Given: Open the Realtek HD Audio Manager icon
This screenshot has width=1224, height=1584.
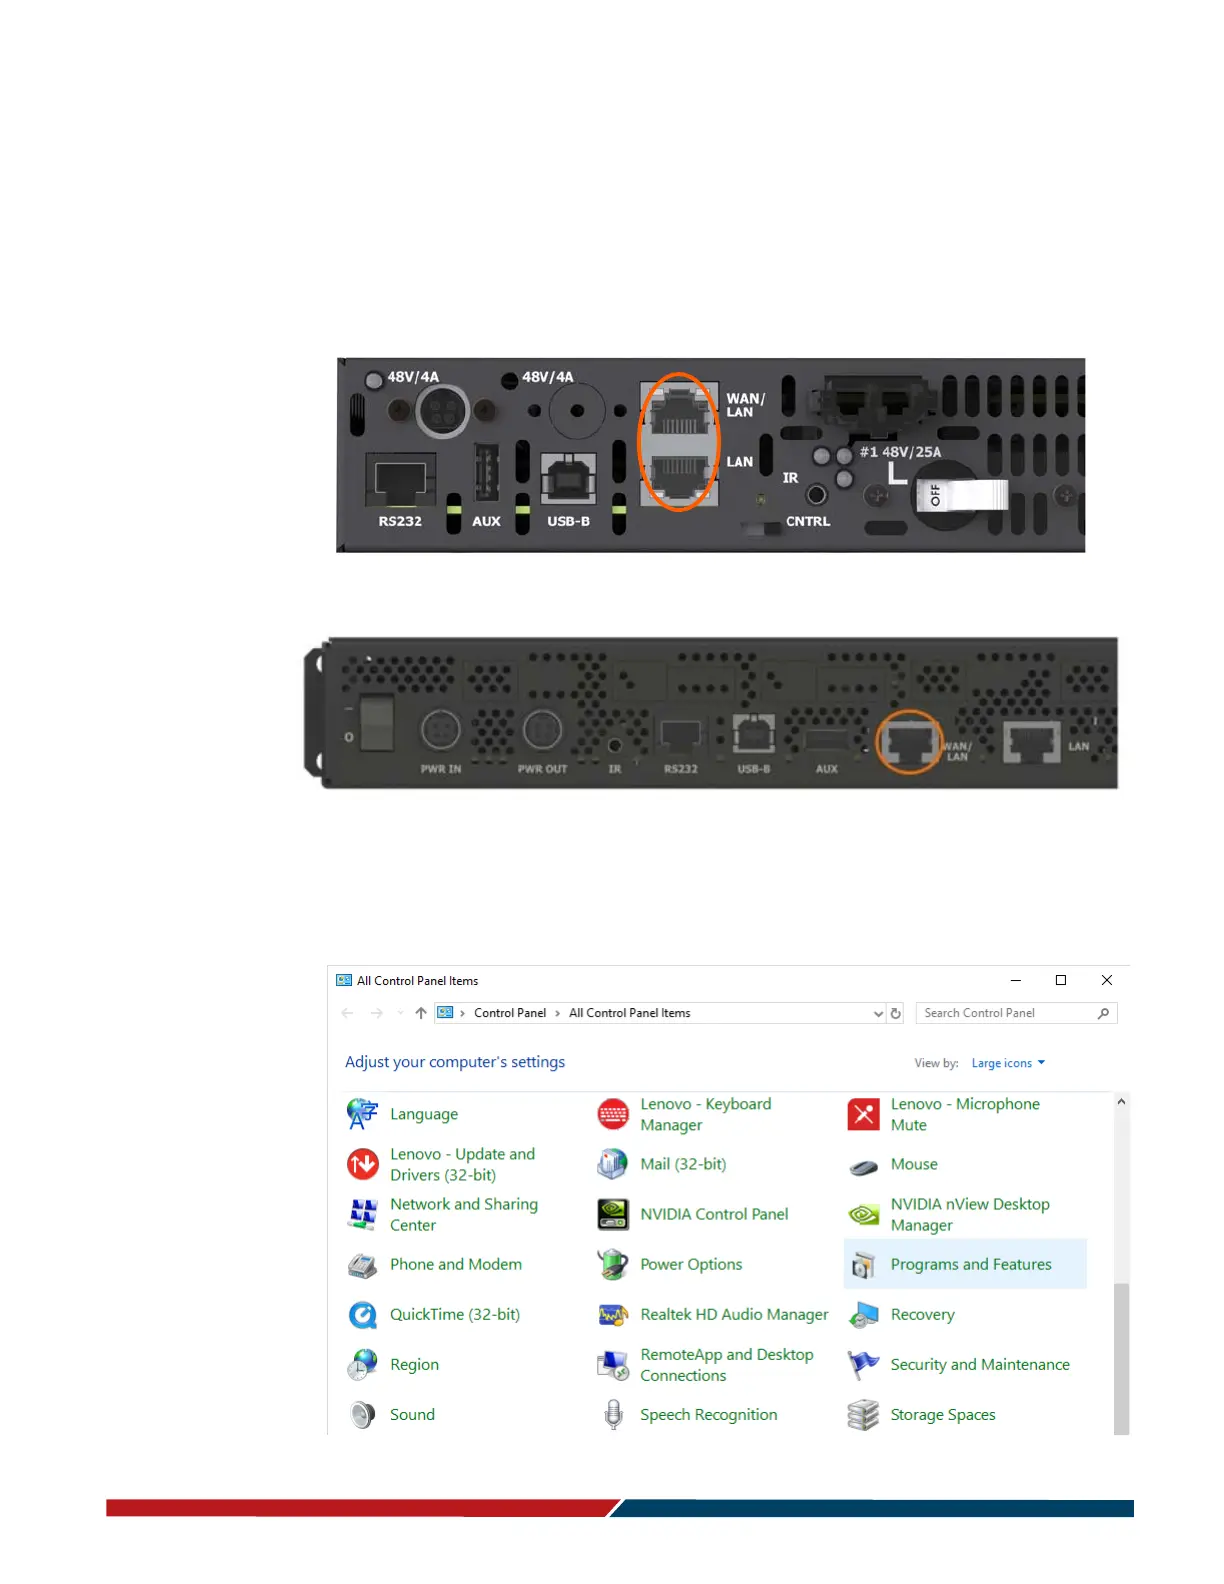Looking at the screenshot, I should click(x=612, y=1315).
